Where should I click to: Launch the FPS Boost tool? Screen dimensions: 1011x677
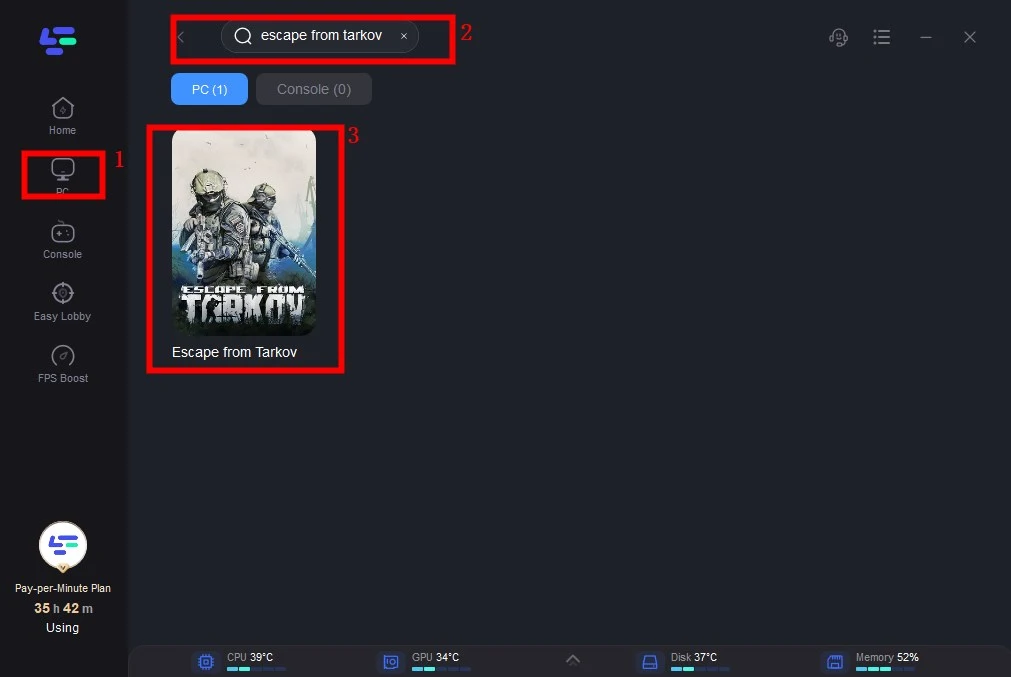62,362
